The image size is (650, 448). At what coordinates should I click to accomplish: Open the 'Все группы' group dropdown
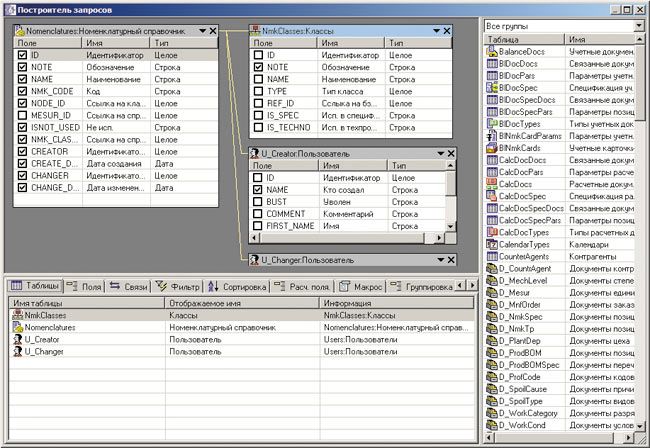[639, 24]
